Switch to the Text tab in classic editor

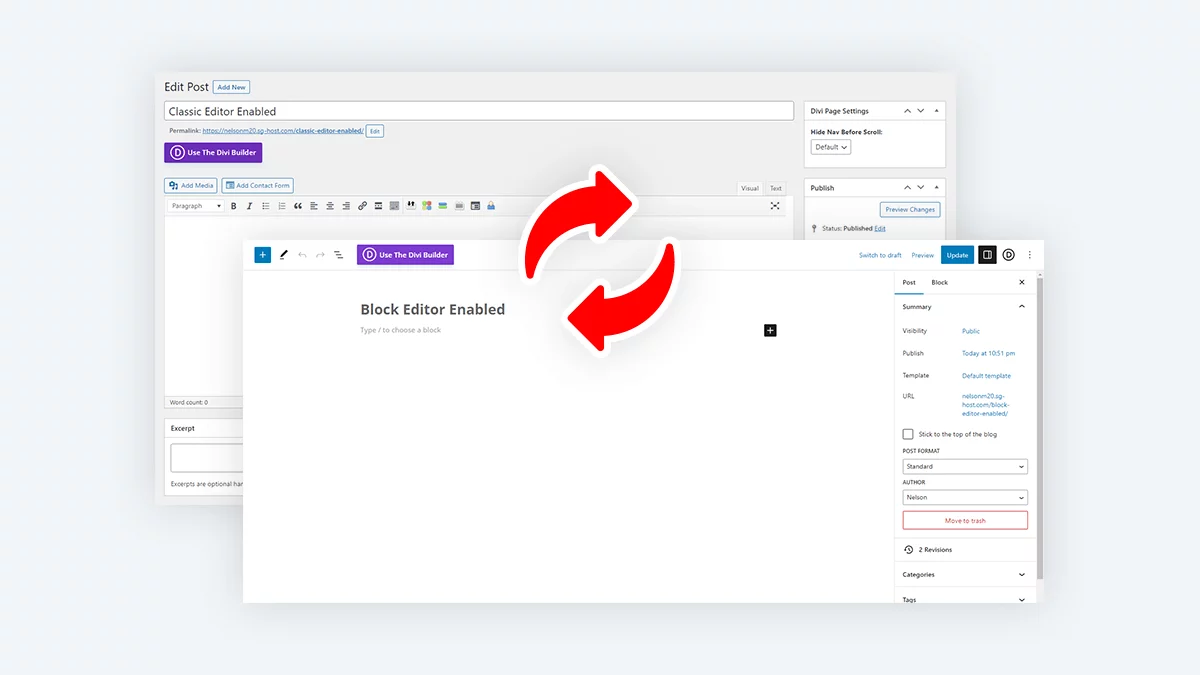pyautogui.click(x=776, y=188)
